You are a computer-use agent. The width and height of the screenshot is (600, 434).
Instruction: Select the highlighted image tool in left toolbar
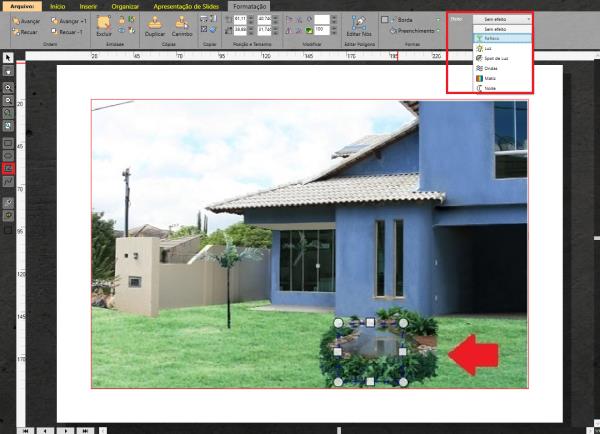point(8,169)
